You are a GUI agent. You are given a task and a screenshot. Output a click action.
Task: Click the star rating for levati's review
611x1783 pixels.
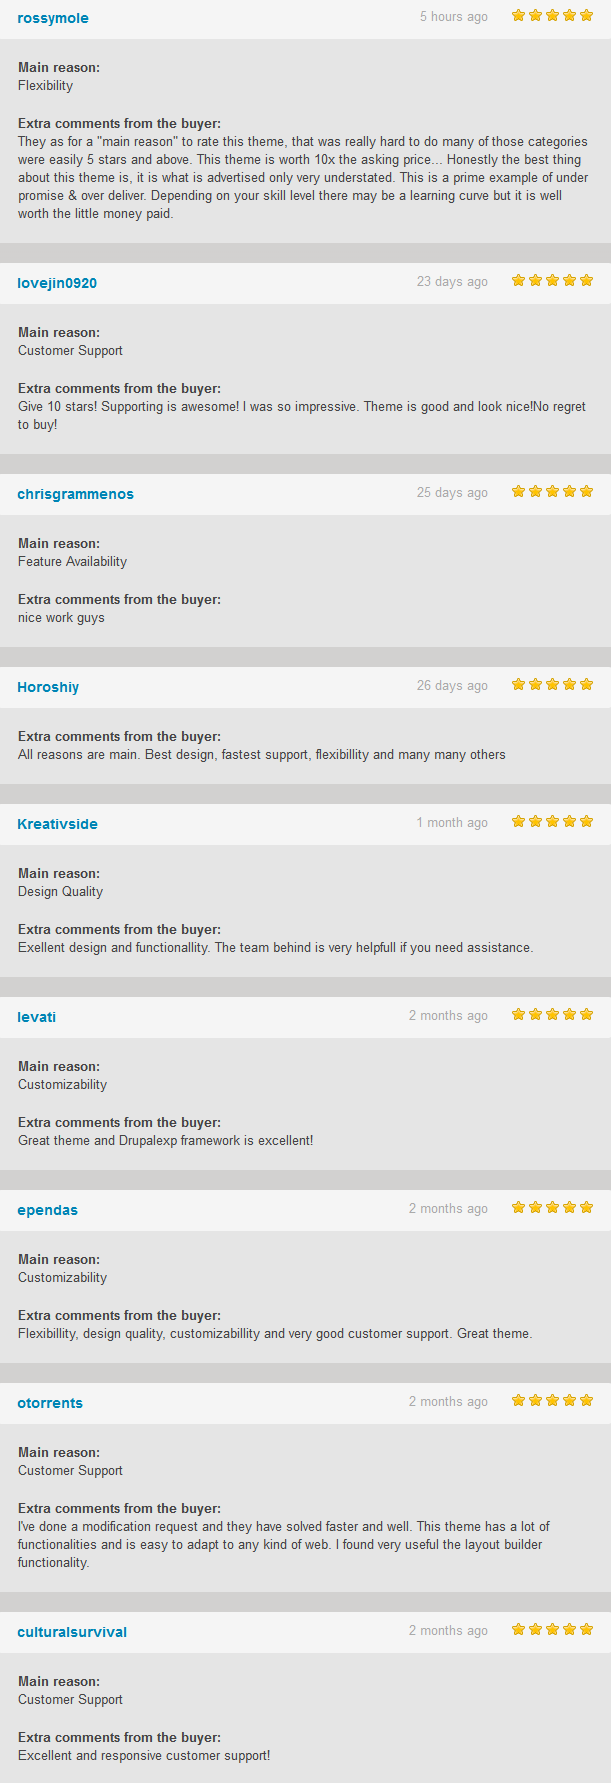553,1014
